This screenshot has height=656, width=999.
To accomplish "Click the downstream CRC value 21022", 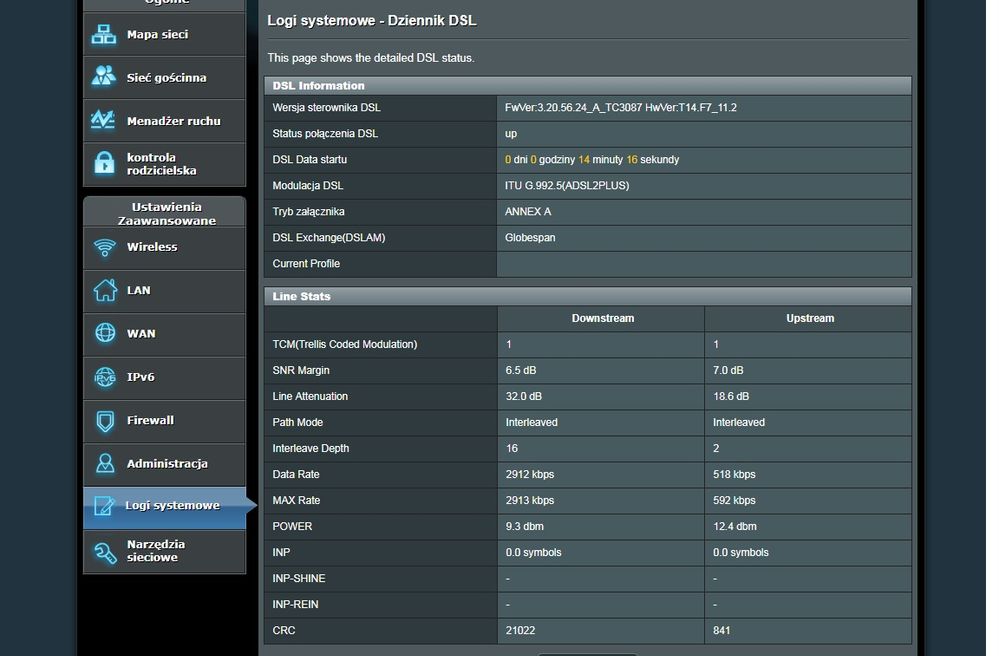I will pyautogui.click(x=520, y=630).
